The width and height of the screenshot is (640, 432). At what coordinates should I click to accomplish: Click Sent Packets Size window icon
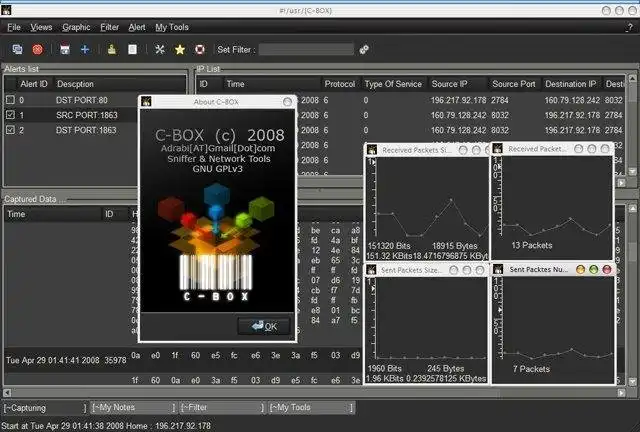coord(371,269)
